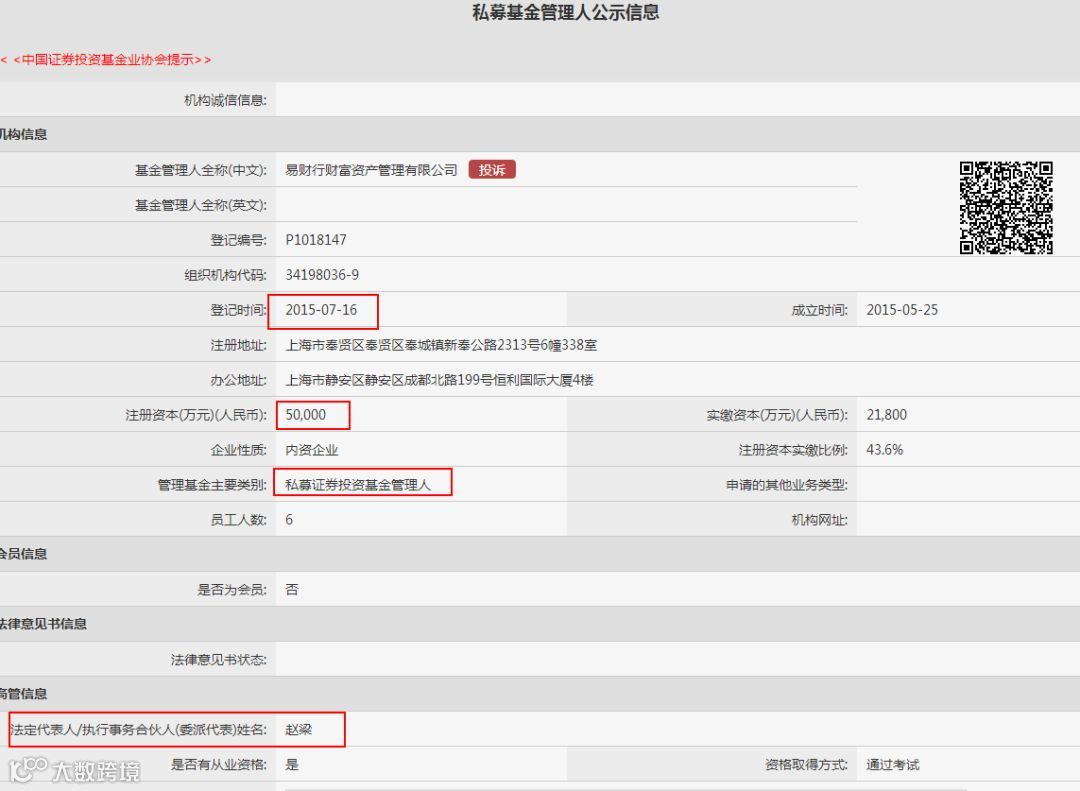Select qualification method 通过考试
The width and height of the screenshot is (1080, 791).
[x=893, y=765]
